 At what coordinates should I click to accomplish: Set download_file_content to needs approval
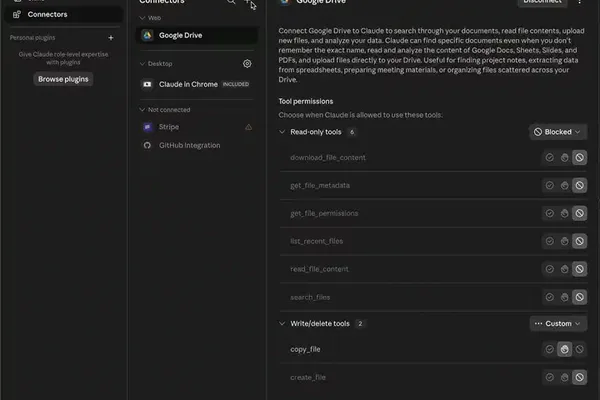point(564,158)
